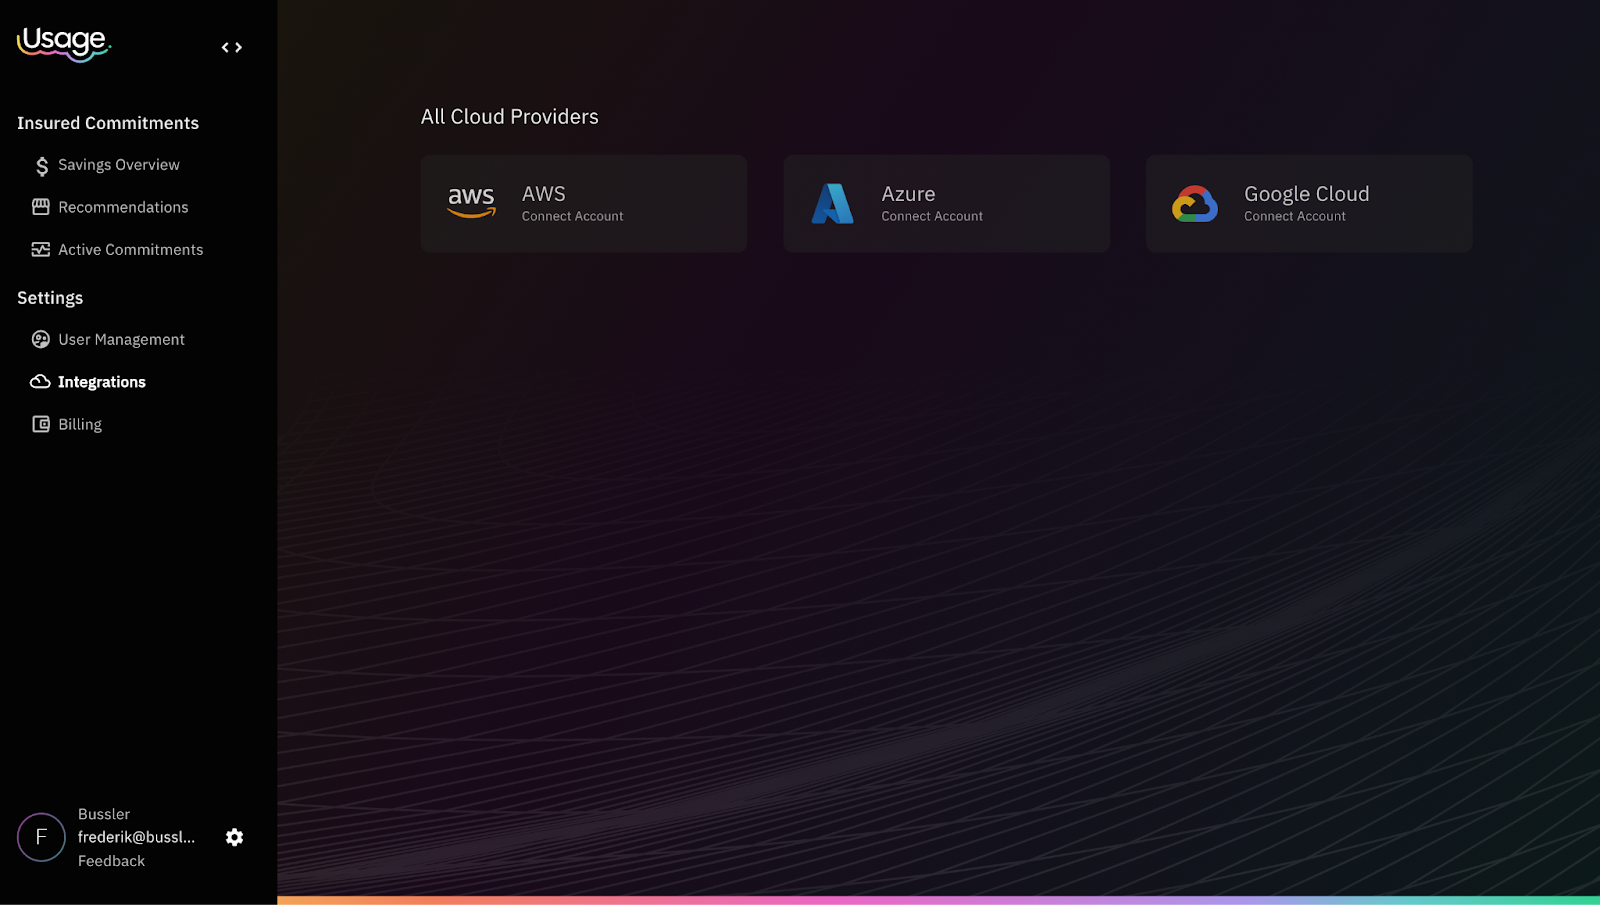Connect an AWS account card
Image resolution: width=1600 pixels, height=905 pixels.
[584, 203]
